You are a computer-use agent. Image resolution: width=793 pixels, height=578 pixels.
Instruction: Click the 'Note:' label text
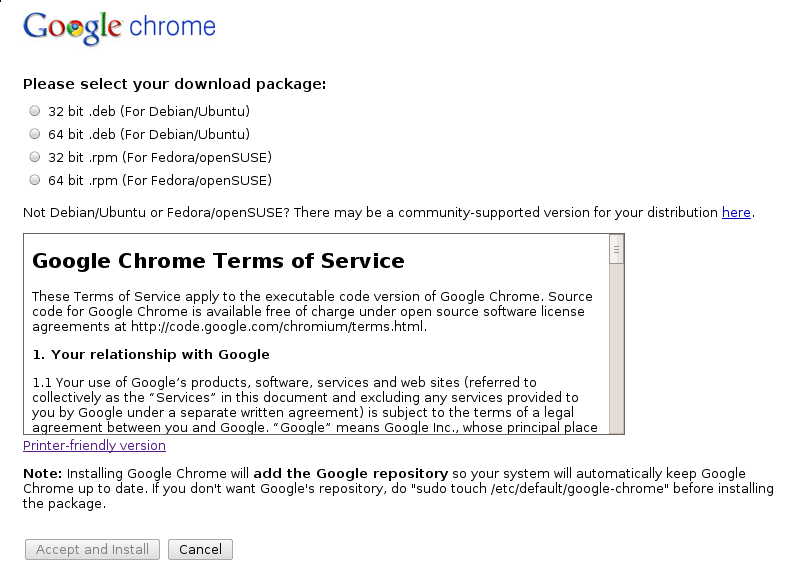tap(42, 474)
